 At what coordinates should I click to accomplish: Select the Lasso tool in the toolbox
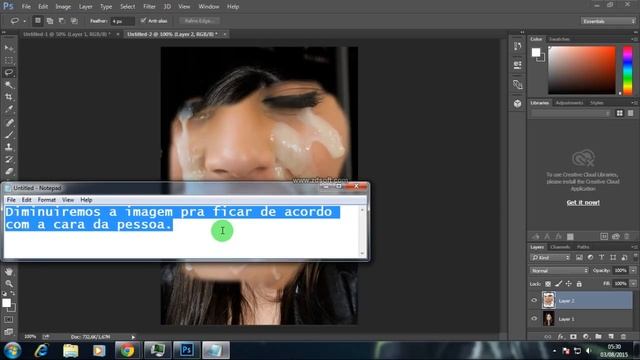(x=9, y=73)
